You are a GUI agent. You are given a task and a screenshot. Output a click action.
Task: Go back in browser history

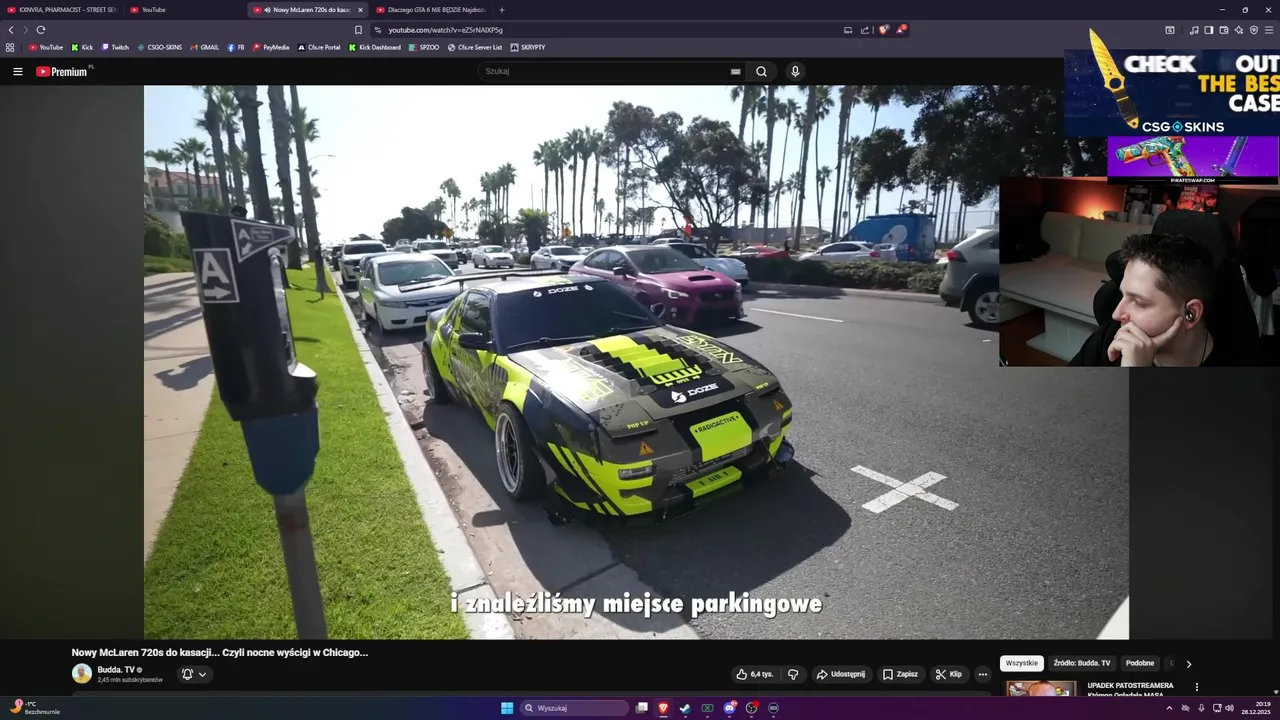[11, 30]
